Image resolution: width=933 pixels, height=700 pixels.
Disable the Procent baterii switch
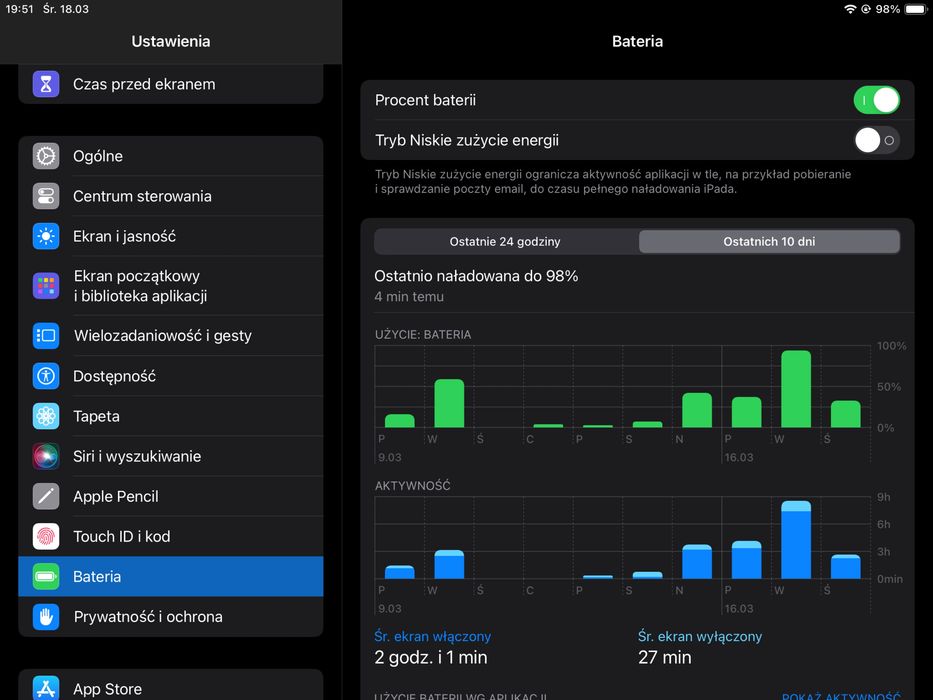(x=876, y=100)
